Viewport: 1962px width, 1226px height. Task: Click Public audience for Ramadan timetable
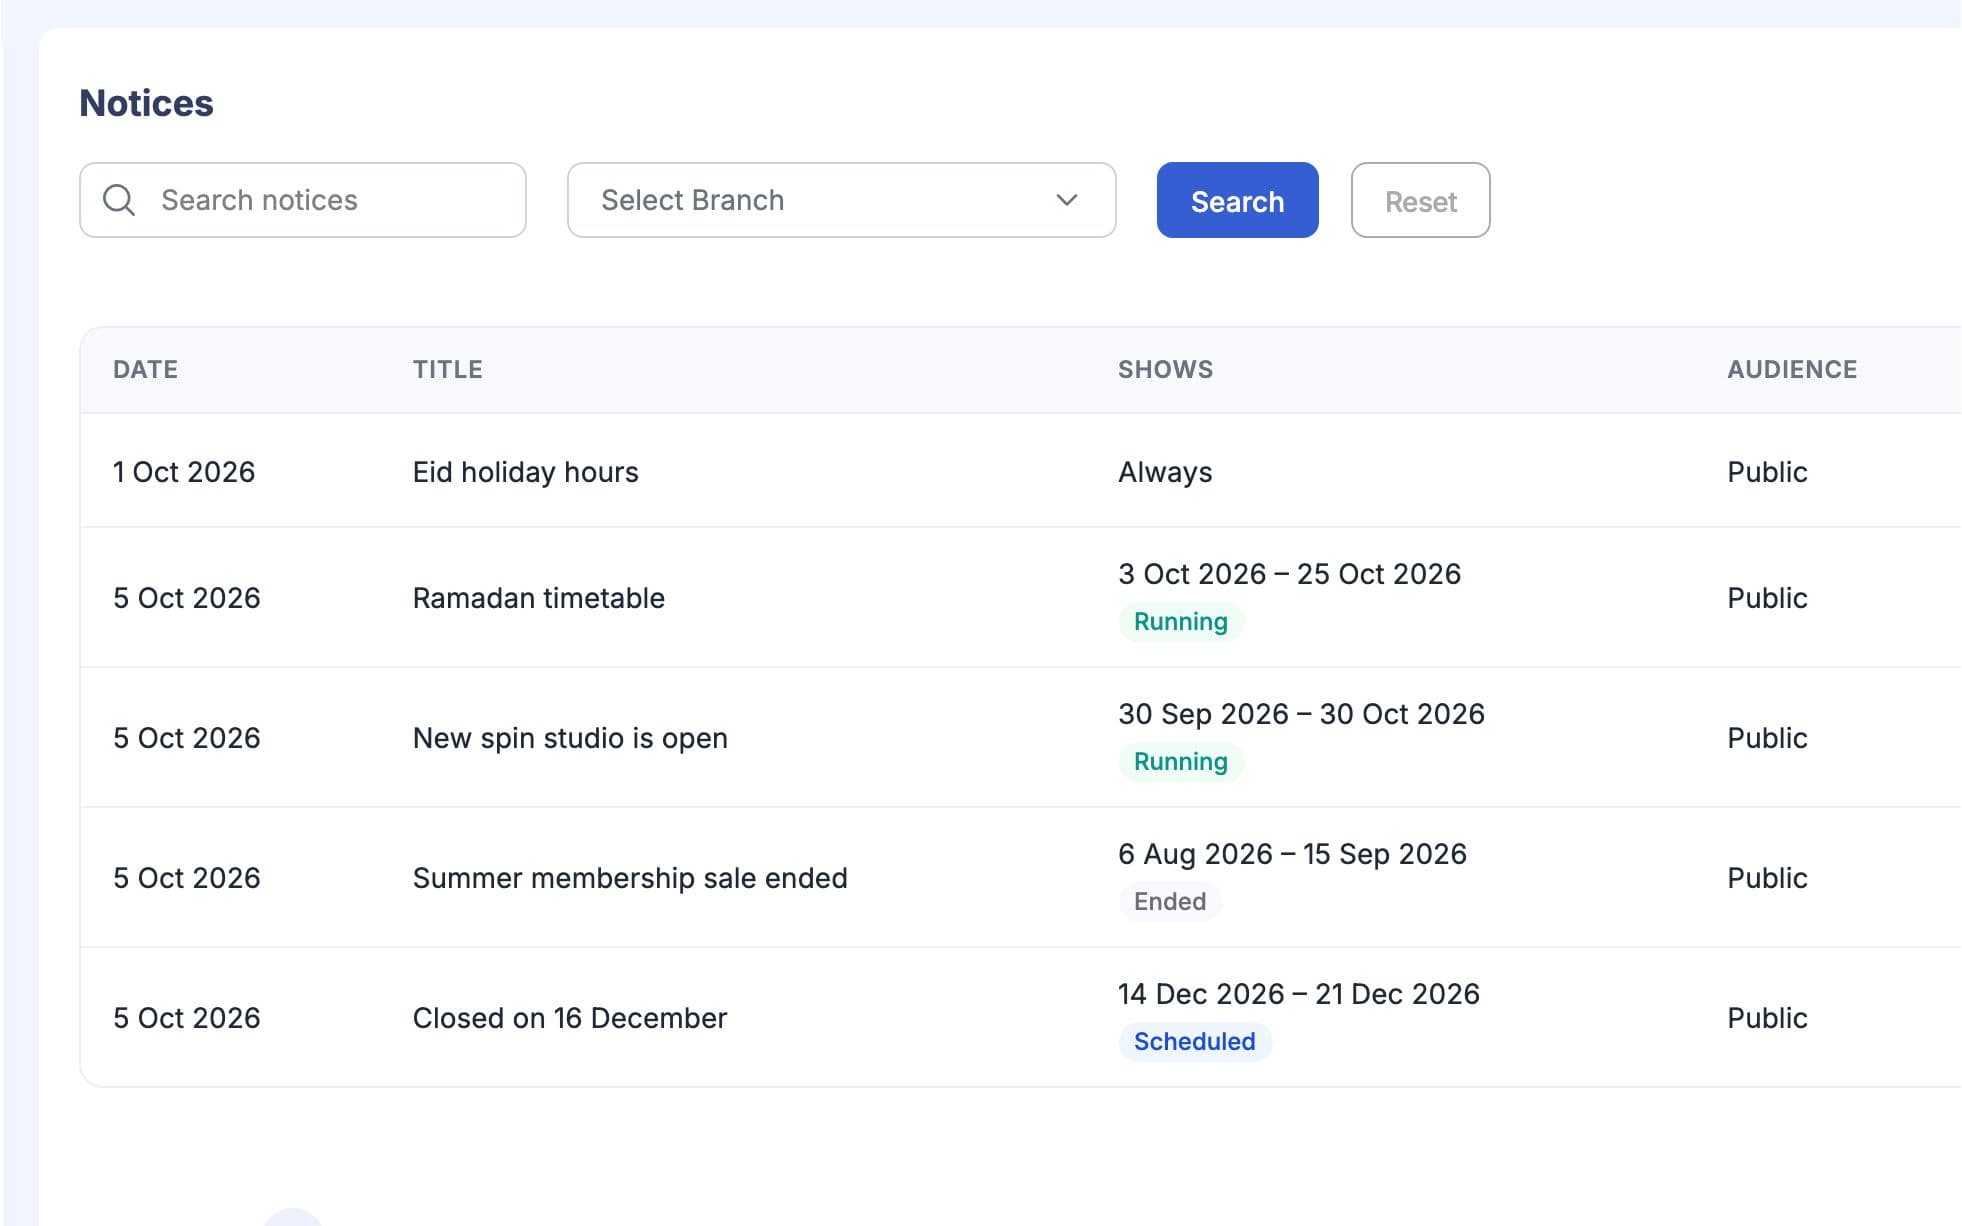tap(1767, 598)
